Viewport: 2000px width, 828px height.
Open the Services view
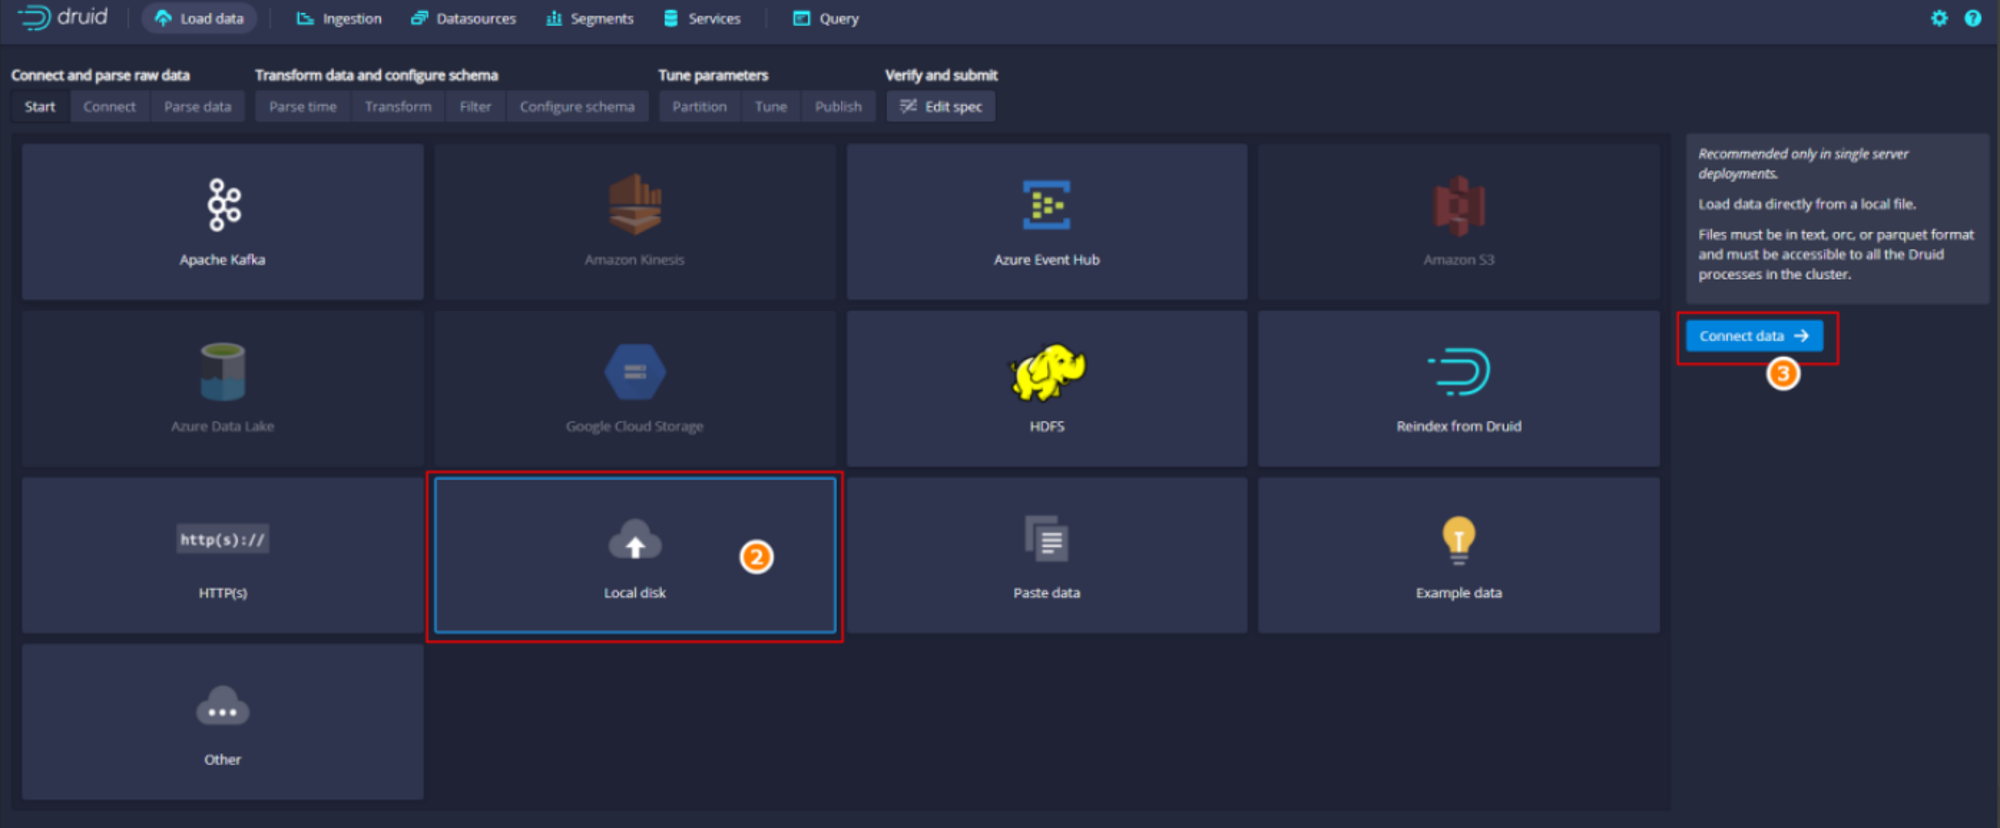(x=702, y=18)
